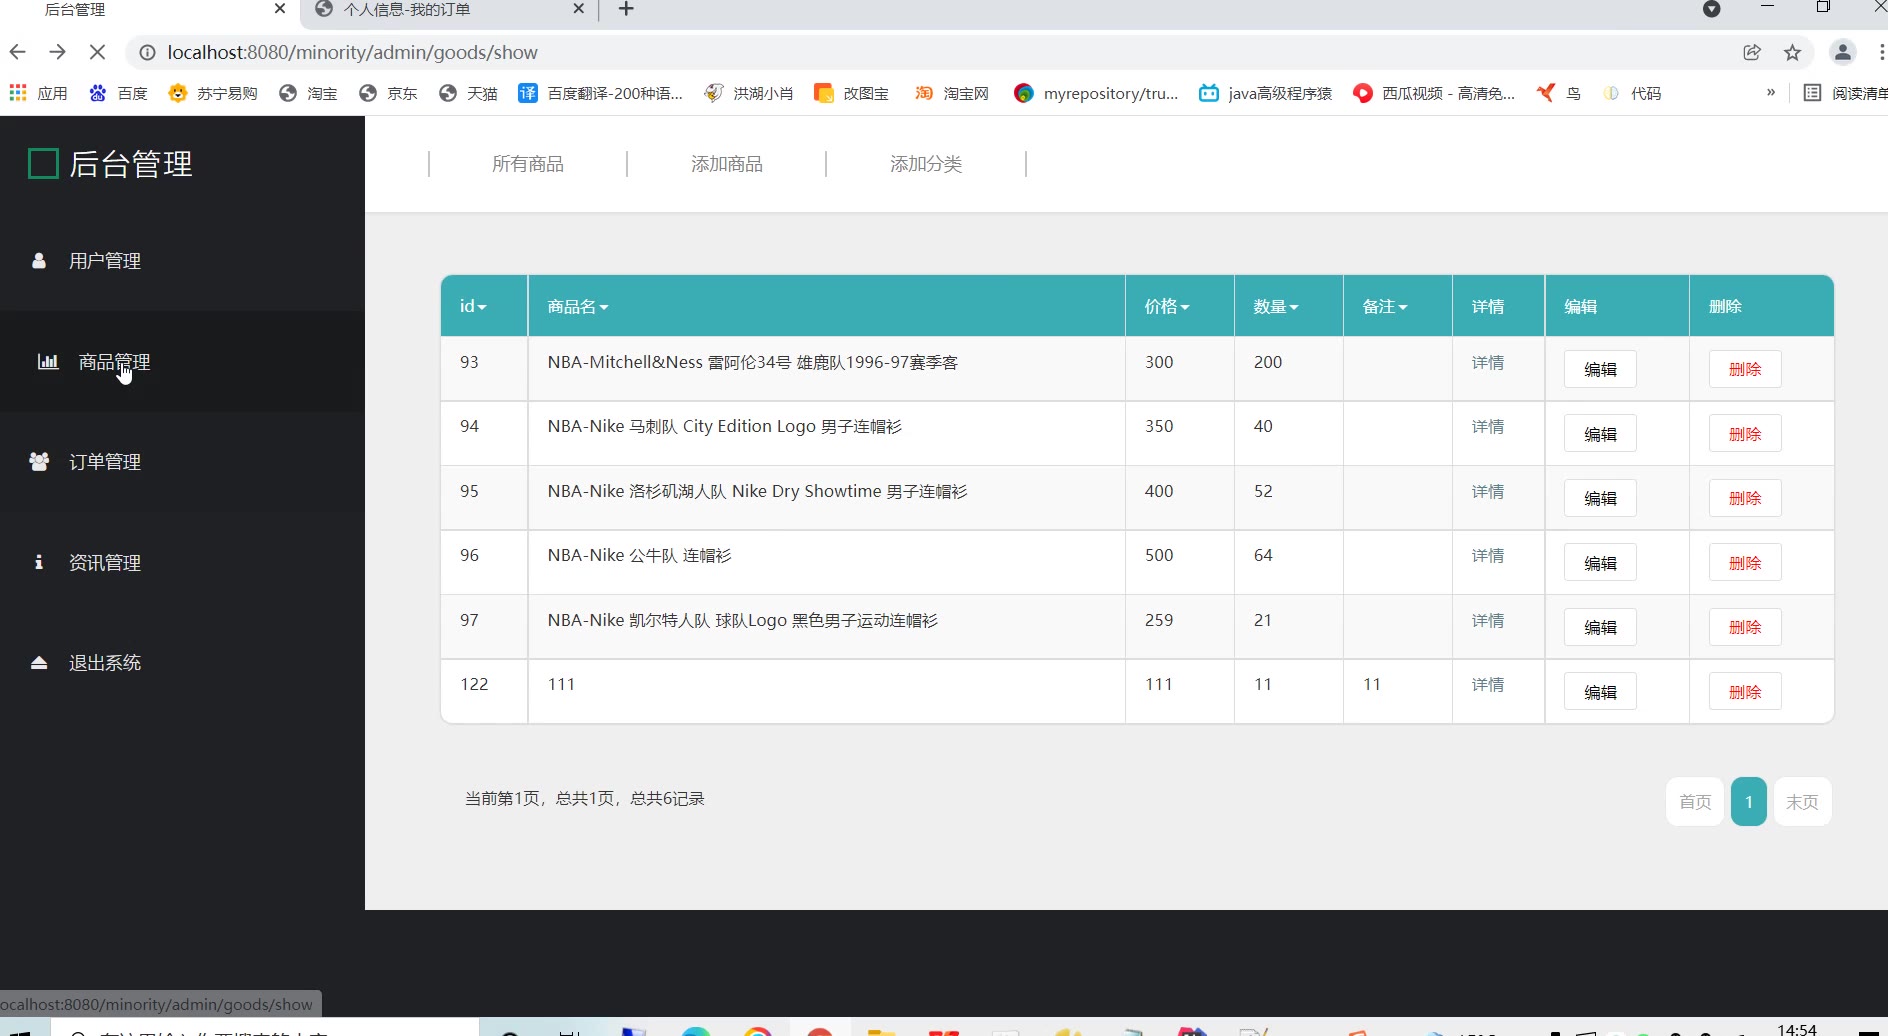Click the eject icon beside 退出系统
The width and height of the screenshot is (1888, 1036).
(x=39, y=663)
